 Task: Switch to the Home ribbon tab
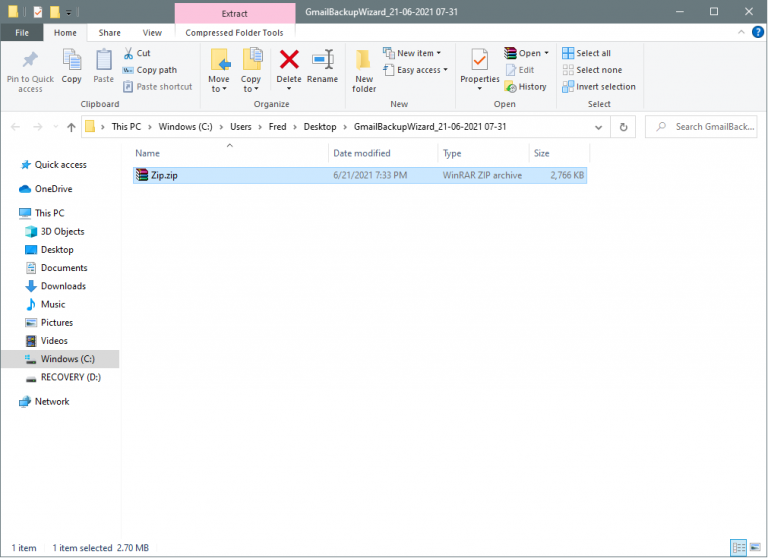[x=65, y=33]
